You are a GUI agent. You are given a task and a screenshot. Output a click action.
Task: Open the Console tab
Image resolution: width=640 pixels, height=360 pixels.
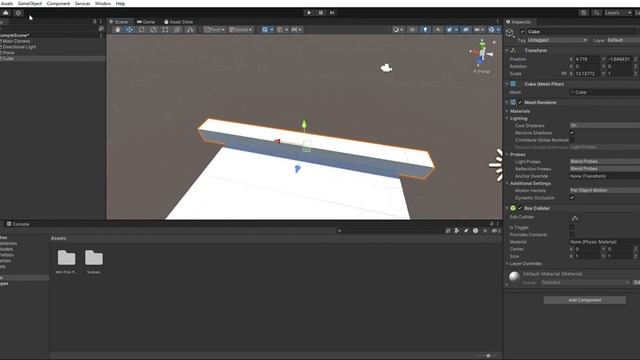[x=18, y=224]
